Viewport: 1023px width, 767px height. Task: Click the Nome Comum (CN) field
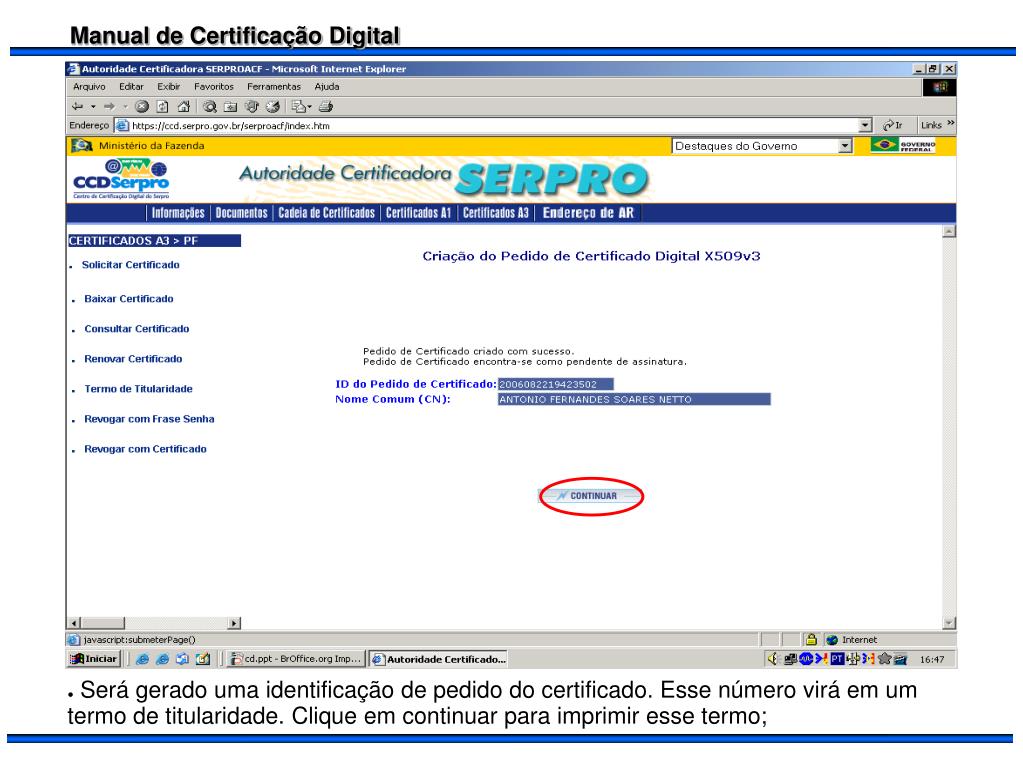pos(634,399)
